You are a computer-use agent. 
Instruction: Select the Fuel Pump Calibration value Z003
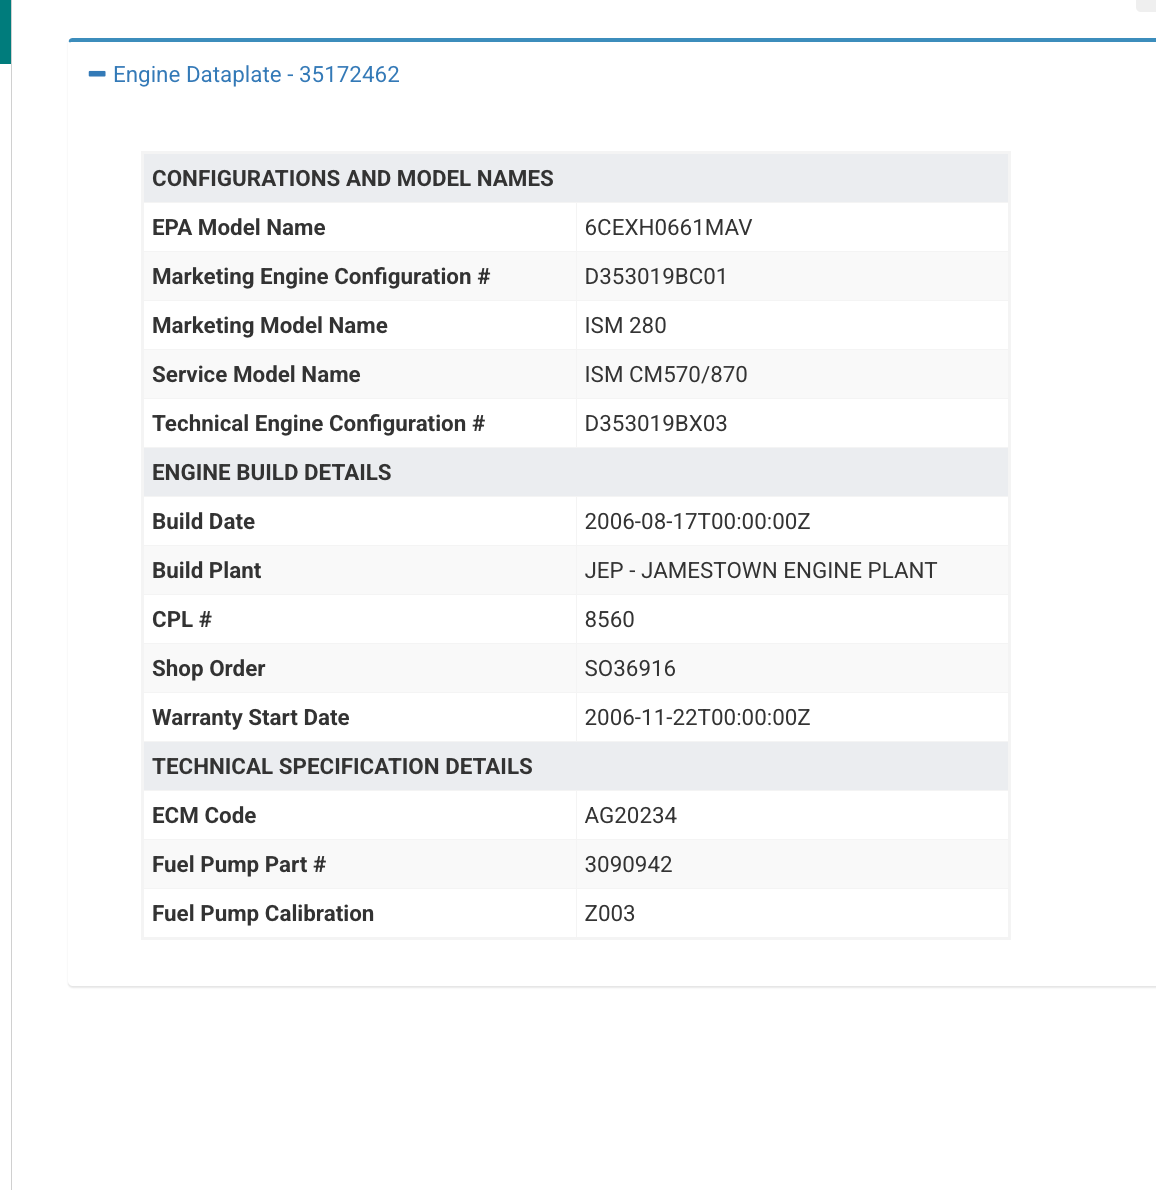pos(609,914)
